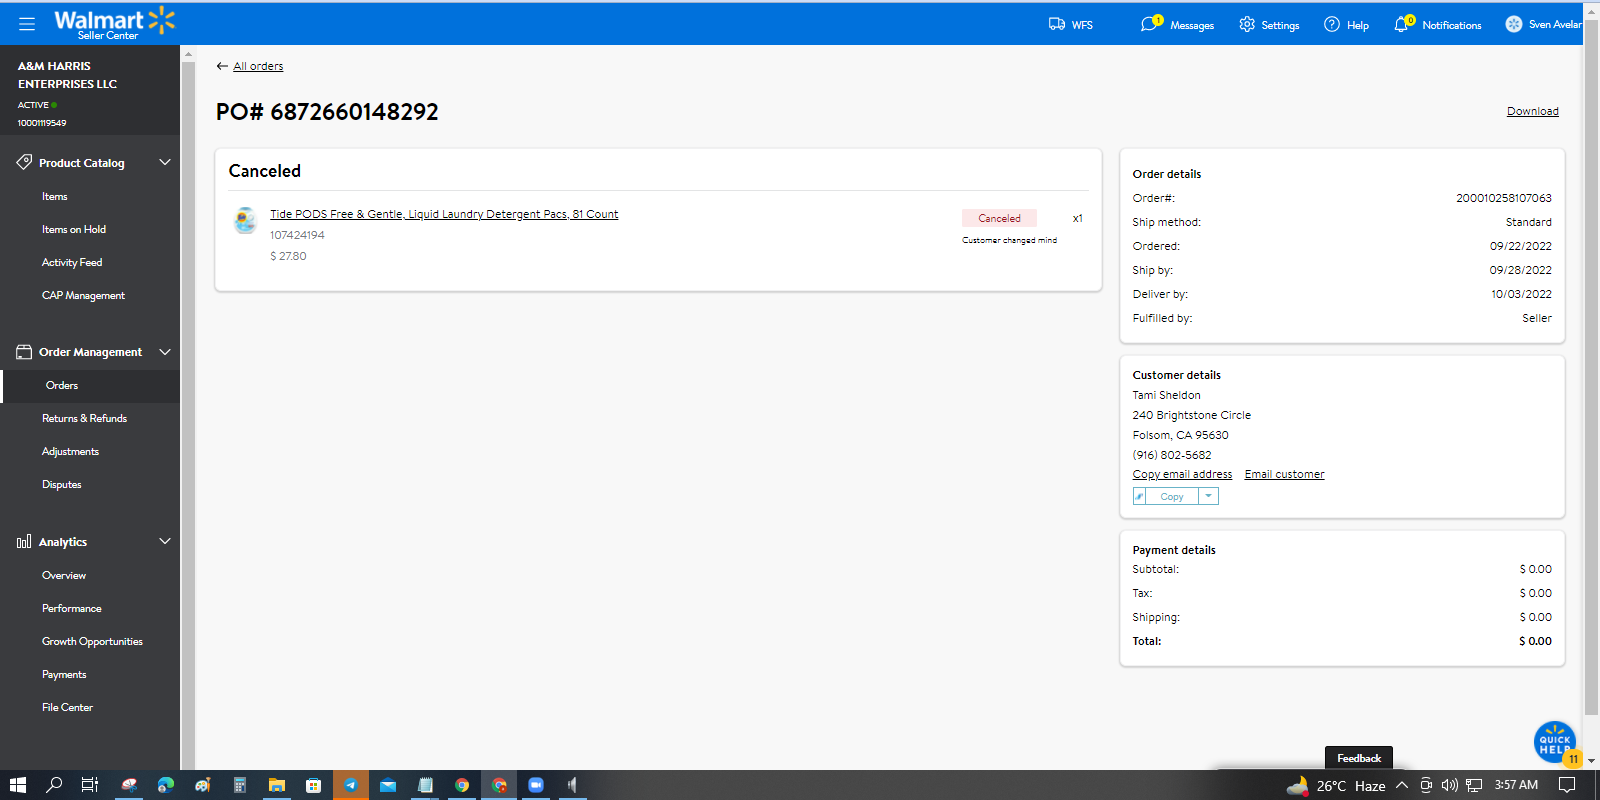This screenshot has width=1600, height=800.
Task: Click the Canceled status badge
Action: (999, 218)
